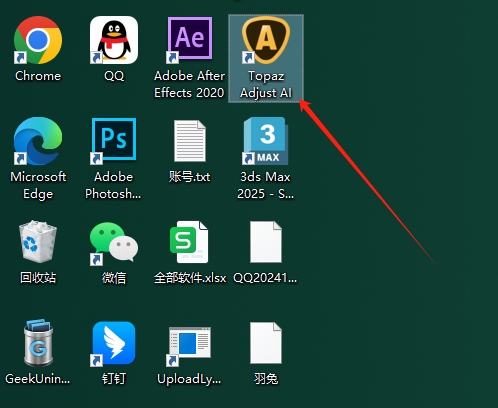This screenshot has height=408, width=498.
Task: Select the QQ20241... blank file icon
Action: click(266, 242)
